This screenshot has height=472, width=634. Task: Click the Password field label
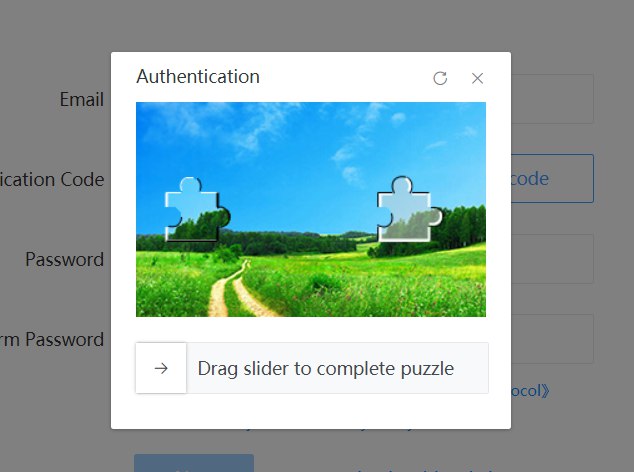point(65,259)
